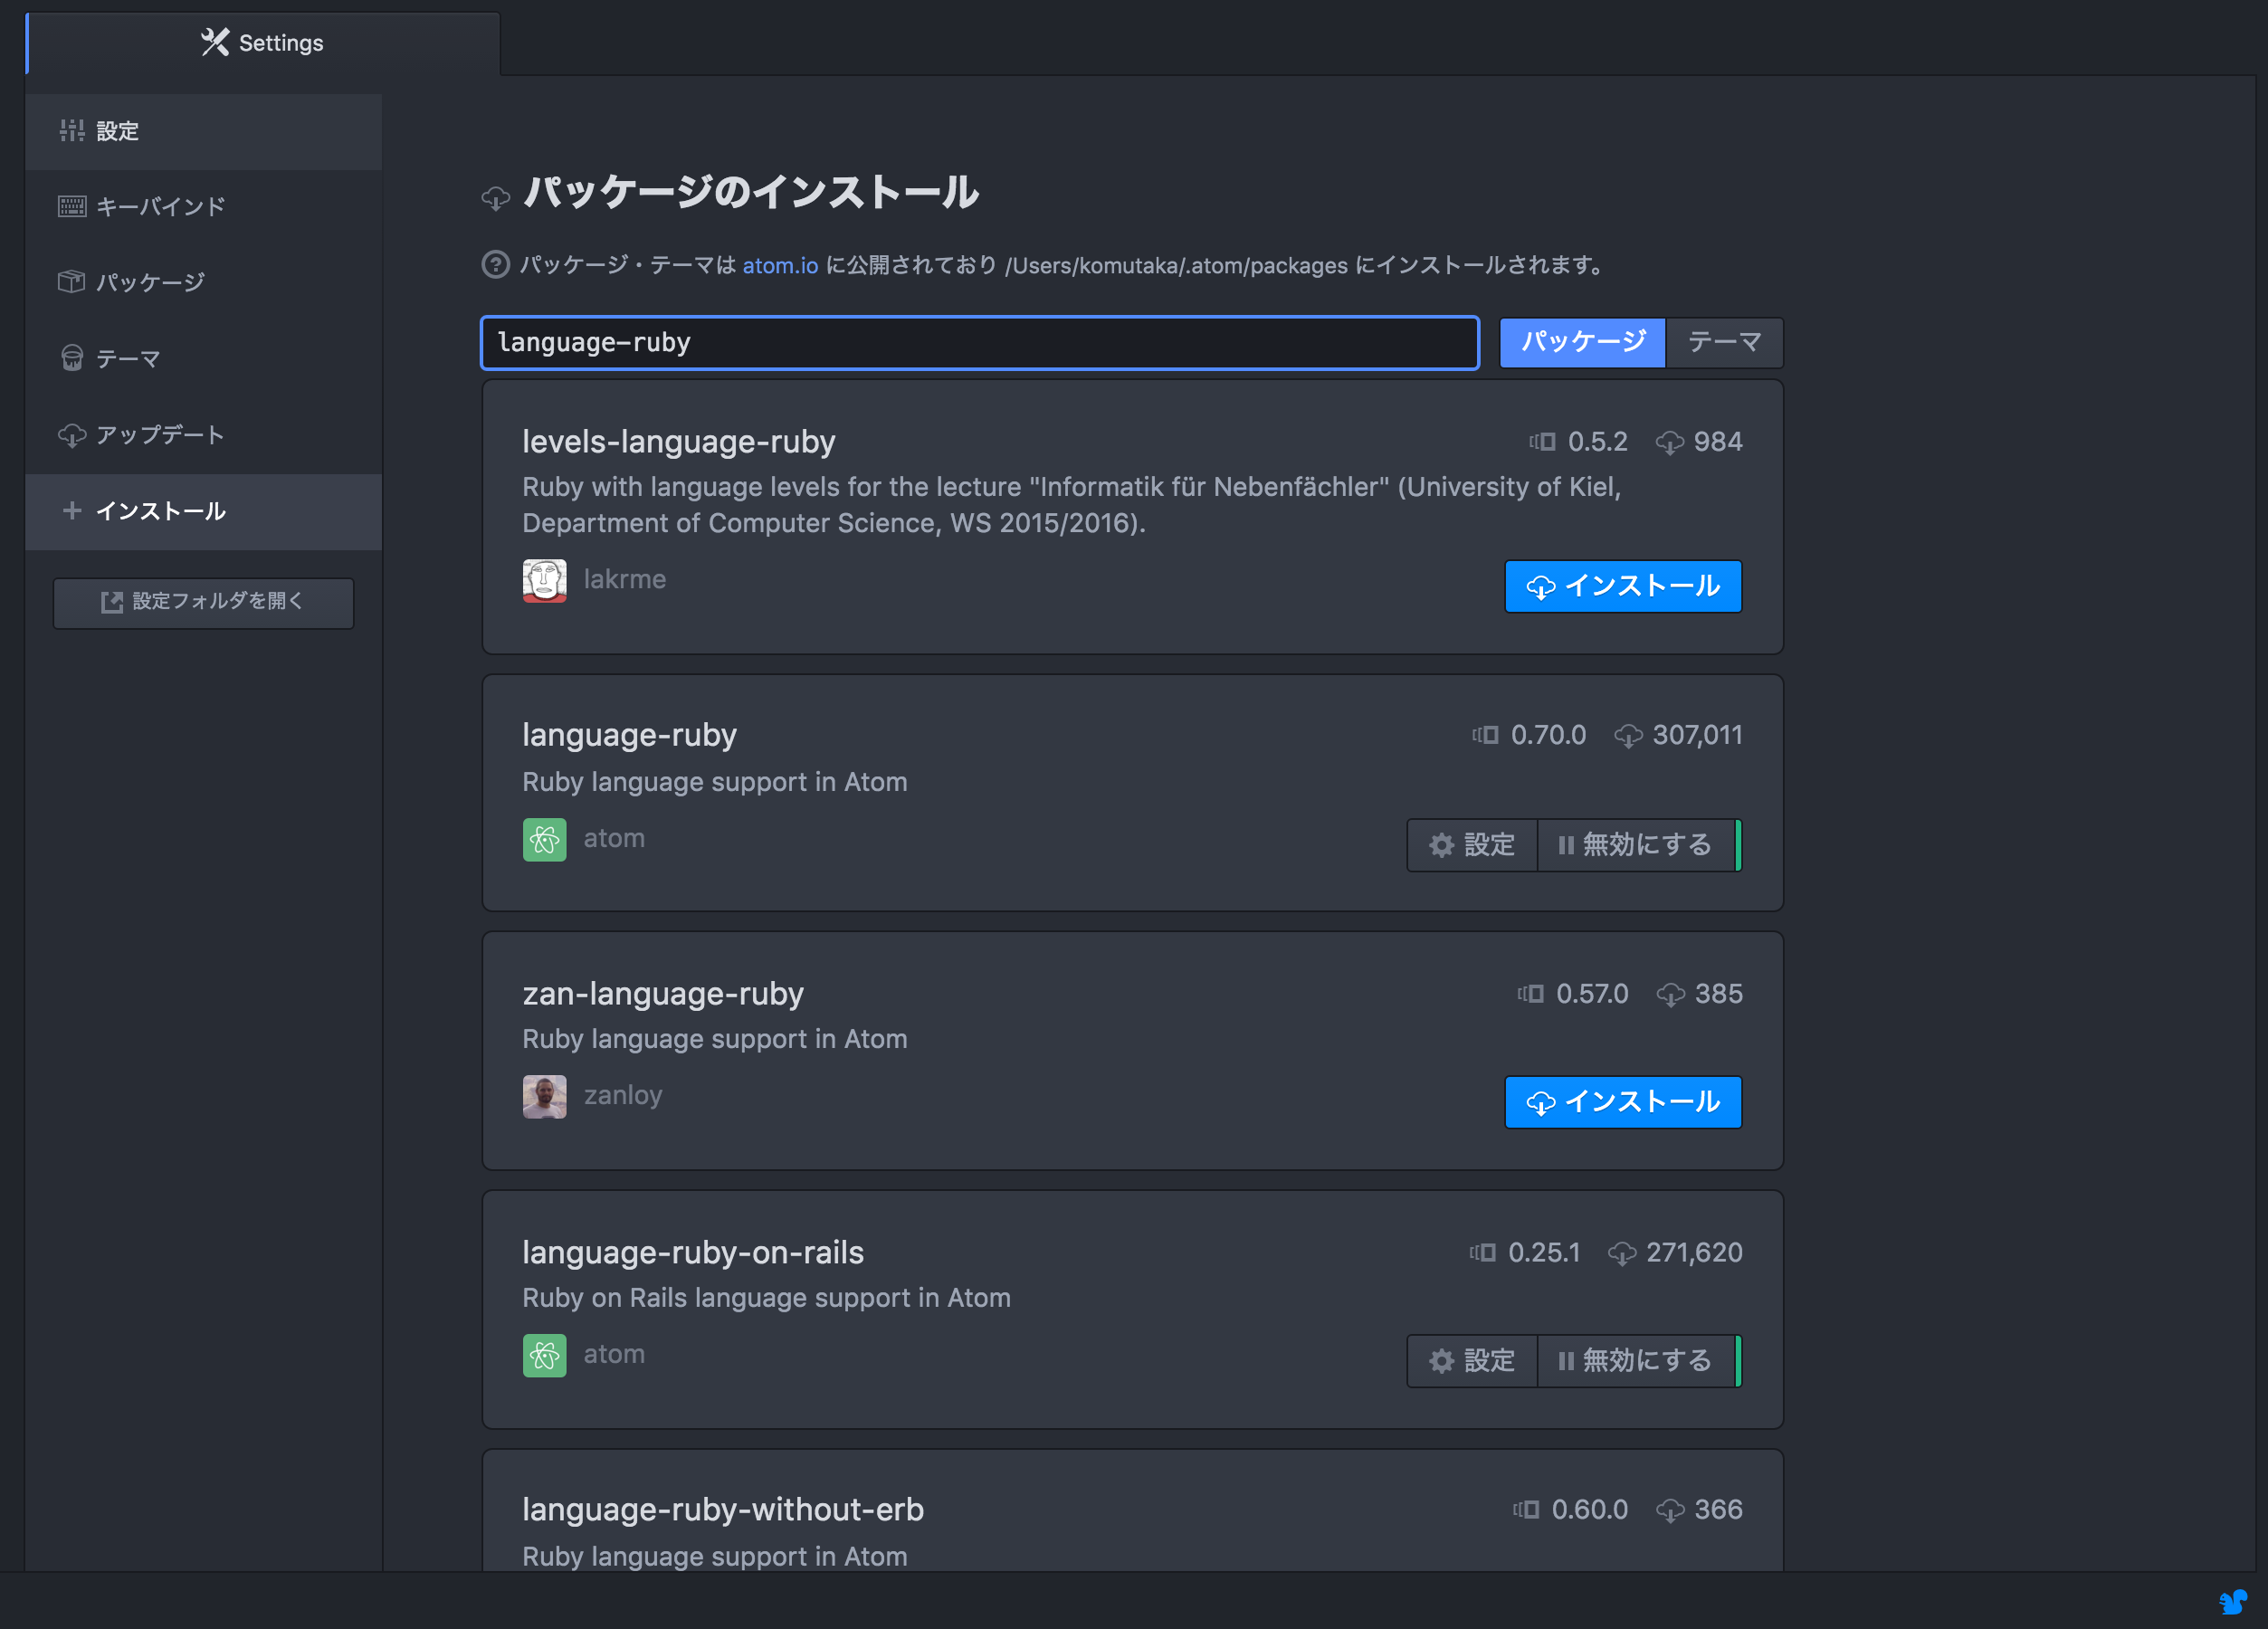Viewport: 2268px width, 1629px height.
Task: Click the plus icon beside インストール
Action: click(x=72, y=510)
